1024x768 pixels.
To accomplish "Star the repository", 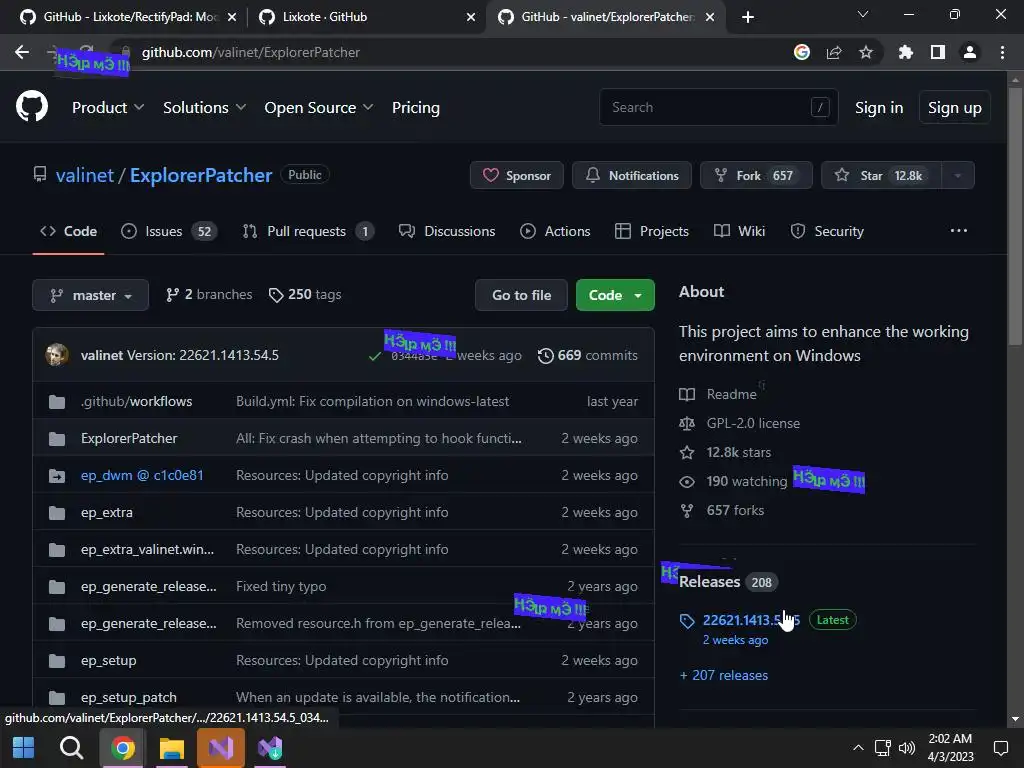I will [882, 175].
